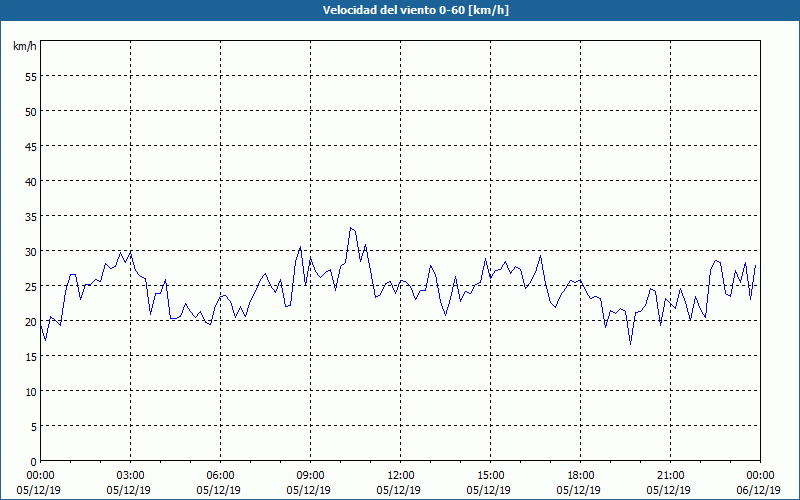Click the y-axis value 50
This screenshot has height=500, width=800.
(x=31, y=111)
